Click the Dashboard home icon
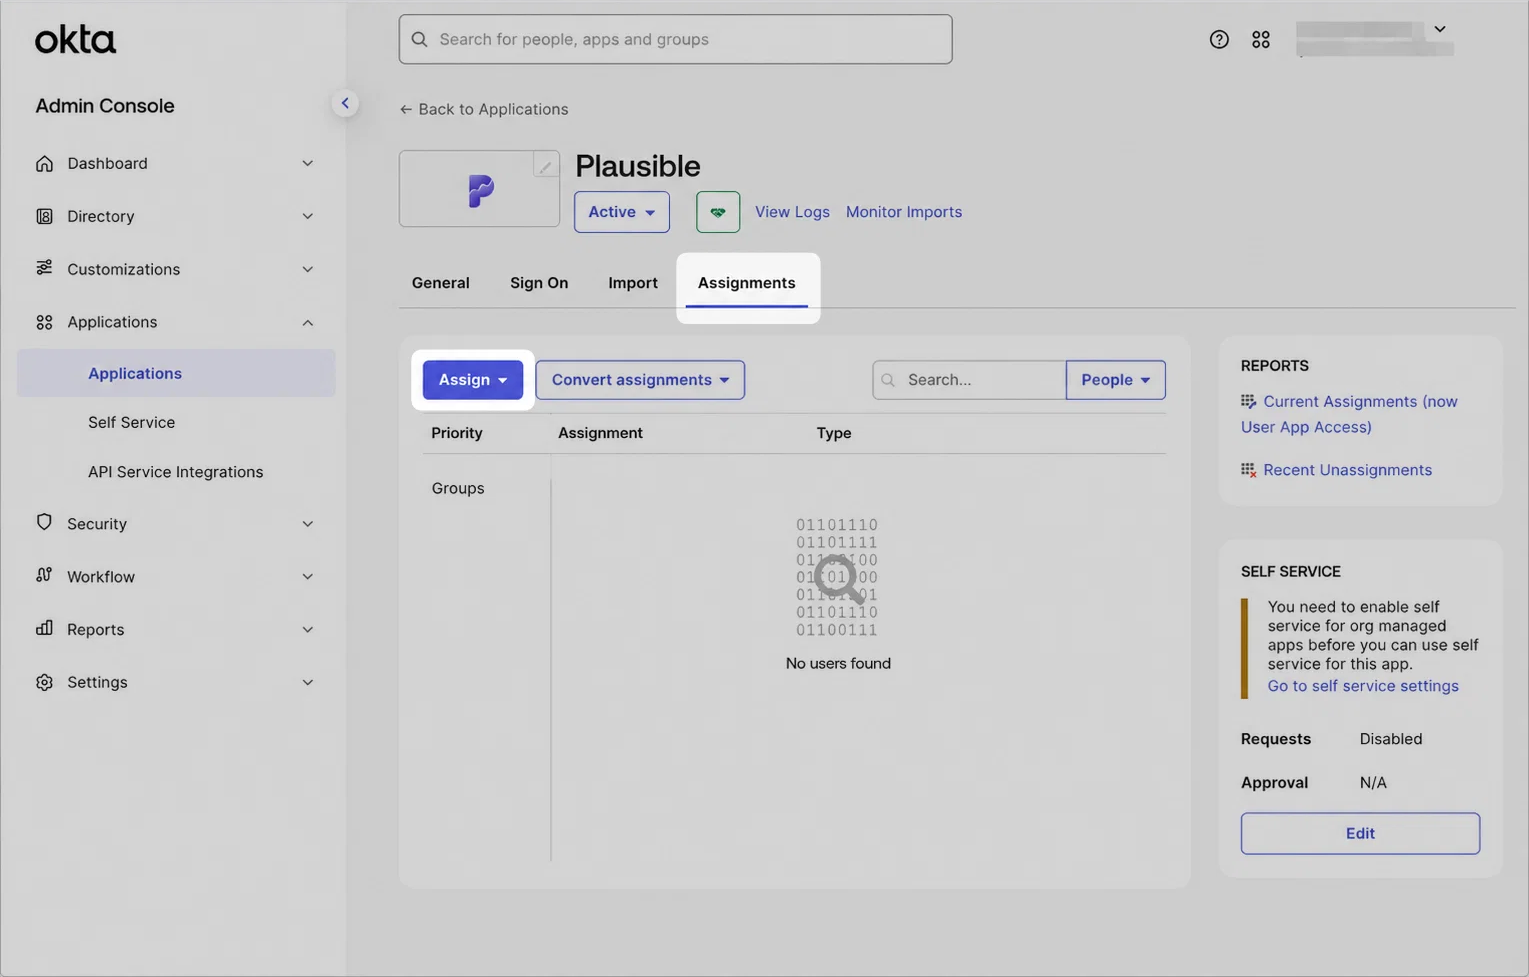The image size is (1529, 977). click(44, 163)
